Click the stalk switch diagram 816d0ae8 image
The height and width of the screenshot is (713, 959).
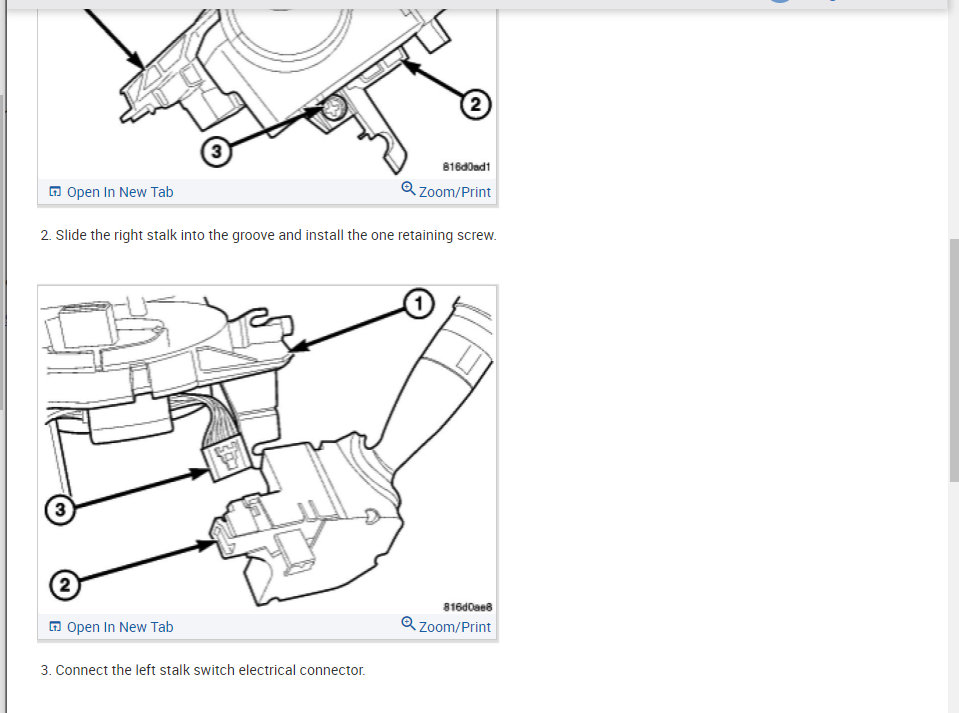click(x=268, y=450)
